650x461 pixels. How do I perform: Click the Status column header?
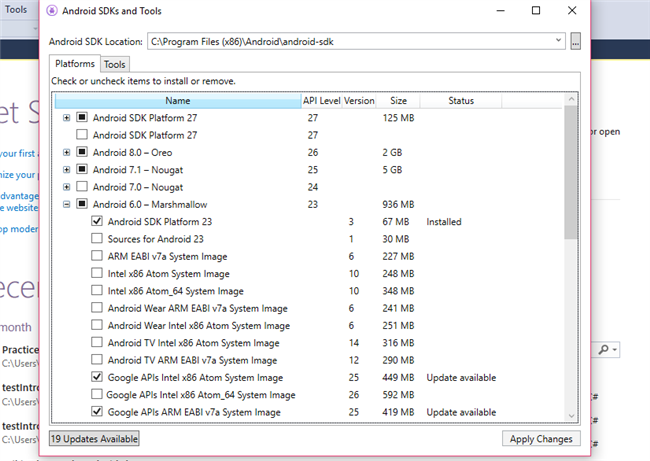point(461,101)
